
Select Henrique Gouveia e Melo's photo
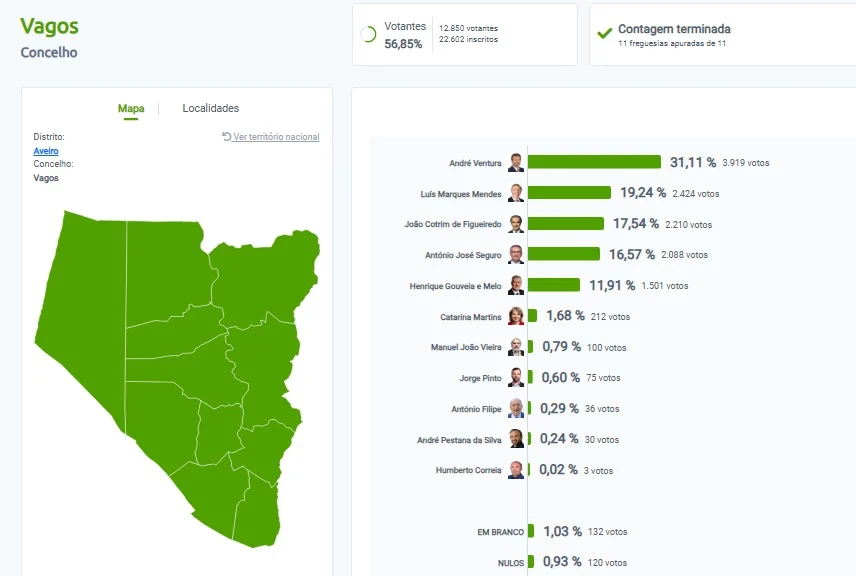click(x=516, y=286)
